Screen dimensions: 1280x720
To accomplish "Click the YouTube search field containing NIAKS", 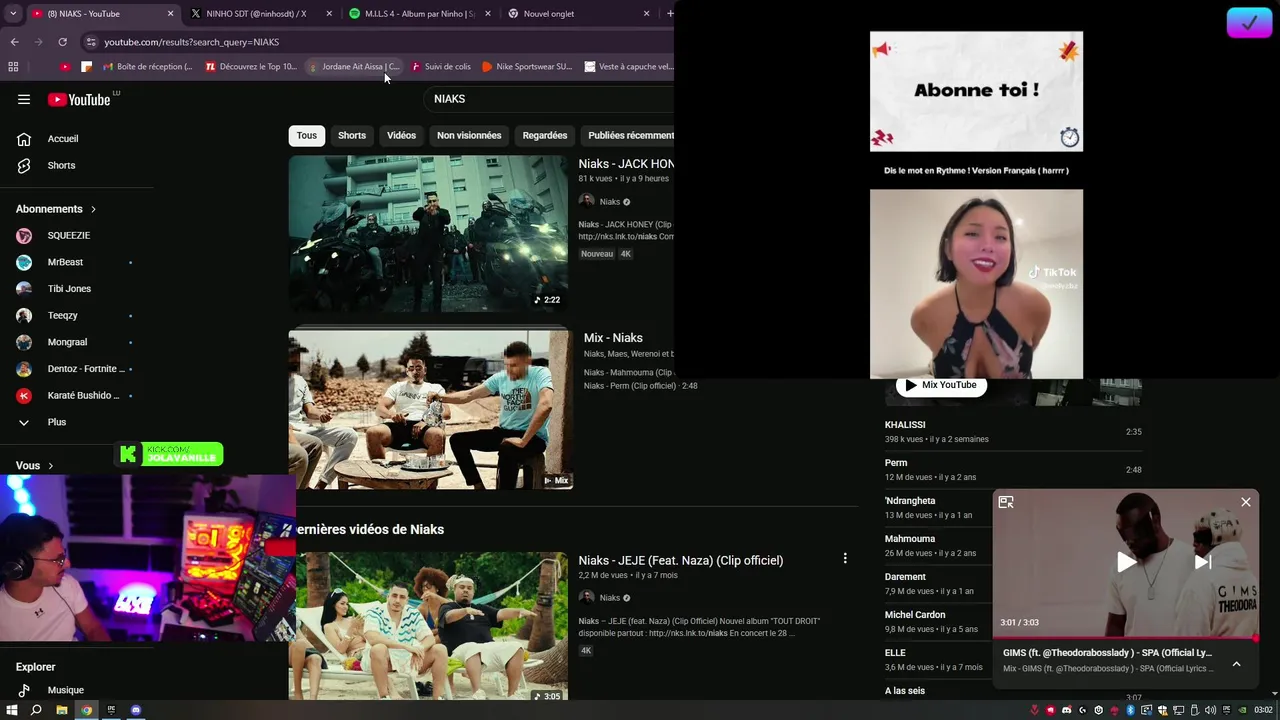I will pyautogui.click(x=550, y=99).
